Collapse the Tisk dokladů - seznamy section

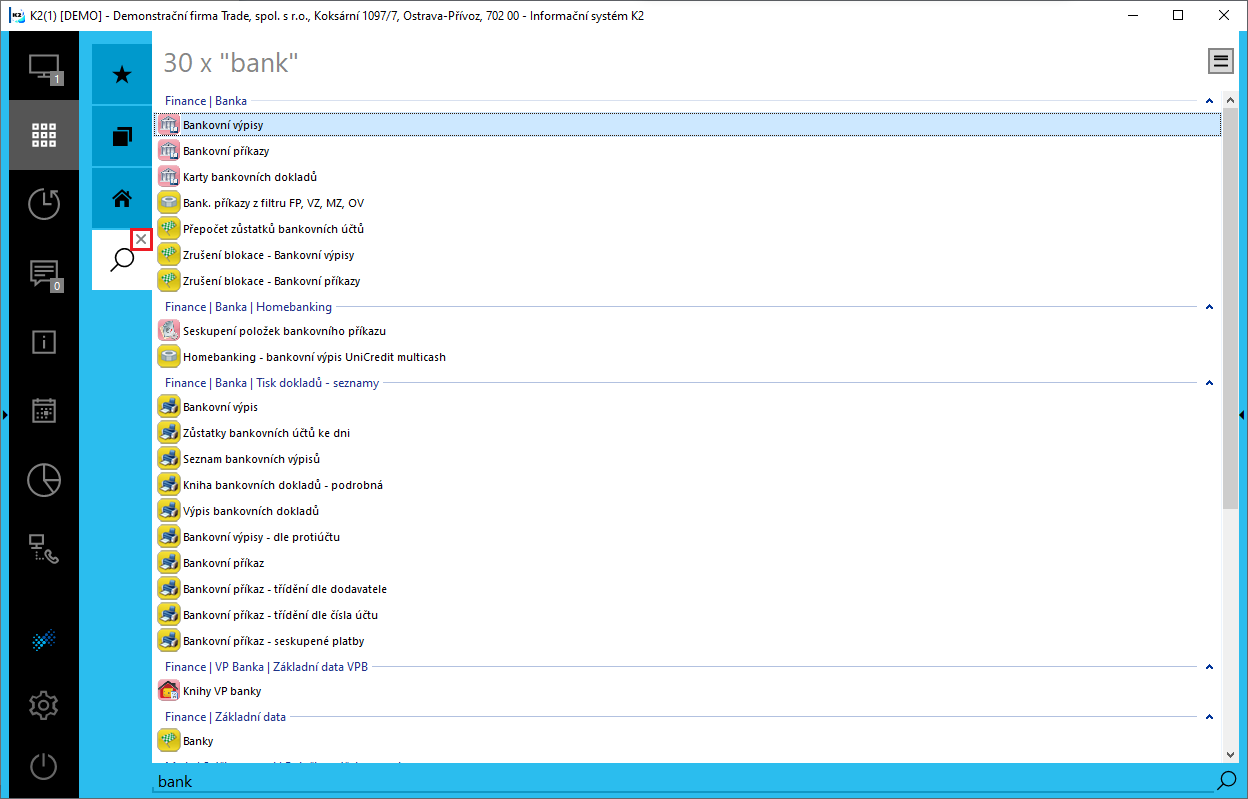coord(1209,382)
